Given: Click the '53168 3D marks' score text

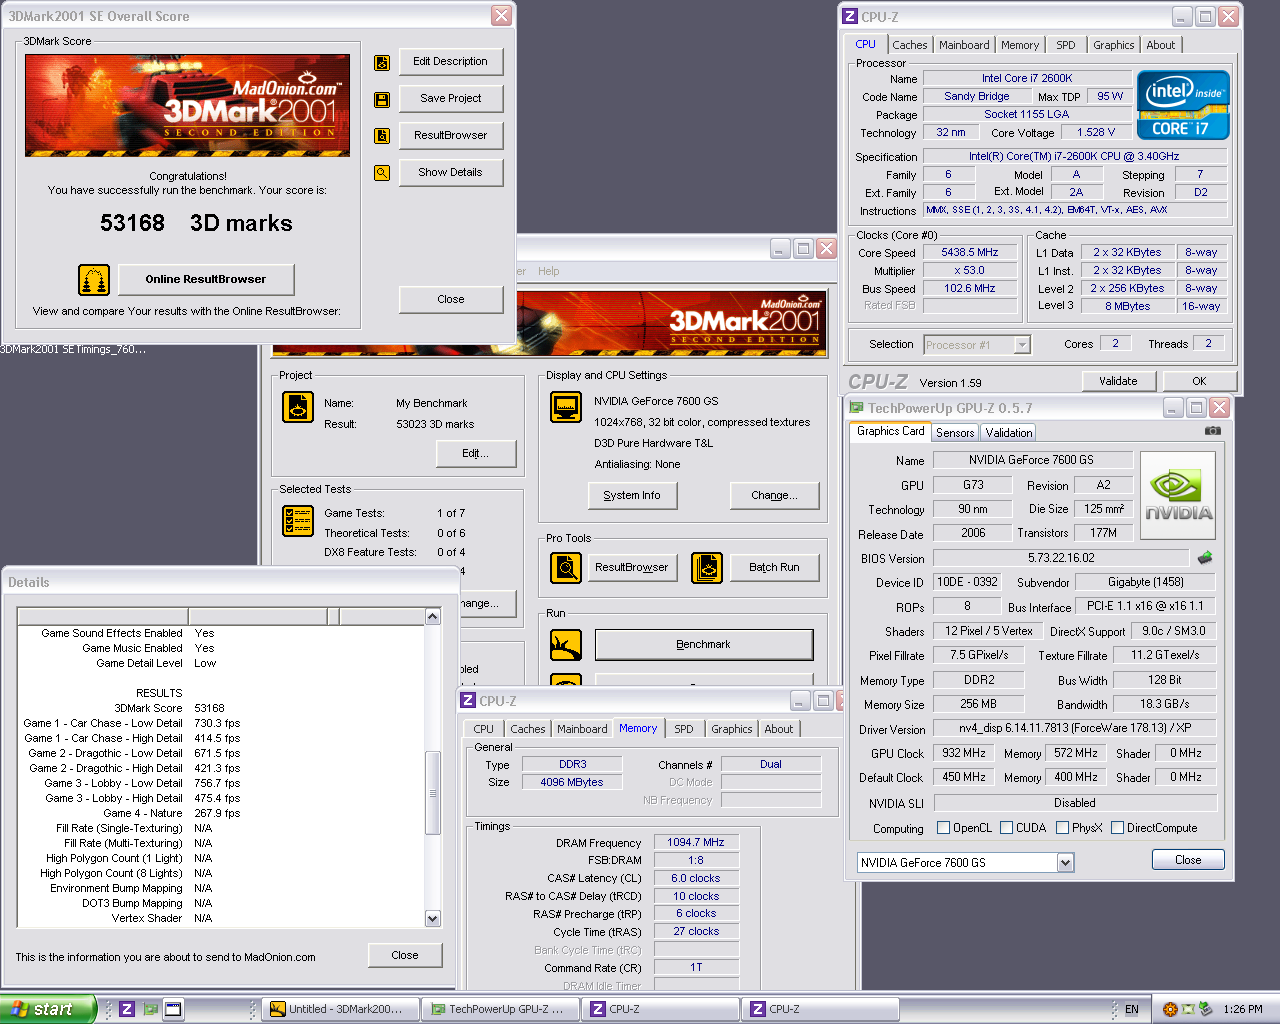Looking at the screenshot, I should click(196, 223).
